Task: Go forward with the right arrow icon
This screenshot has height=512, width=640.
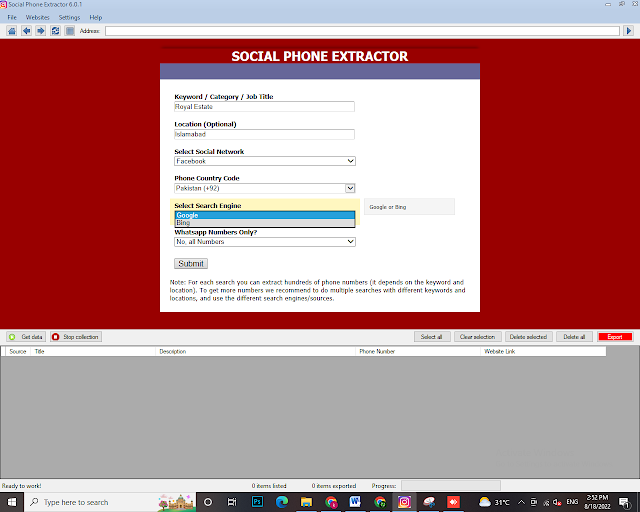Action: [x=40, y=31]
